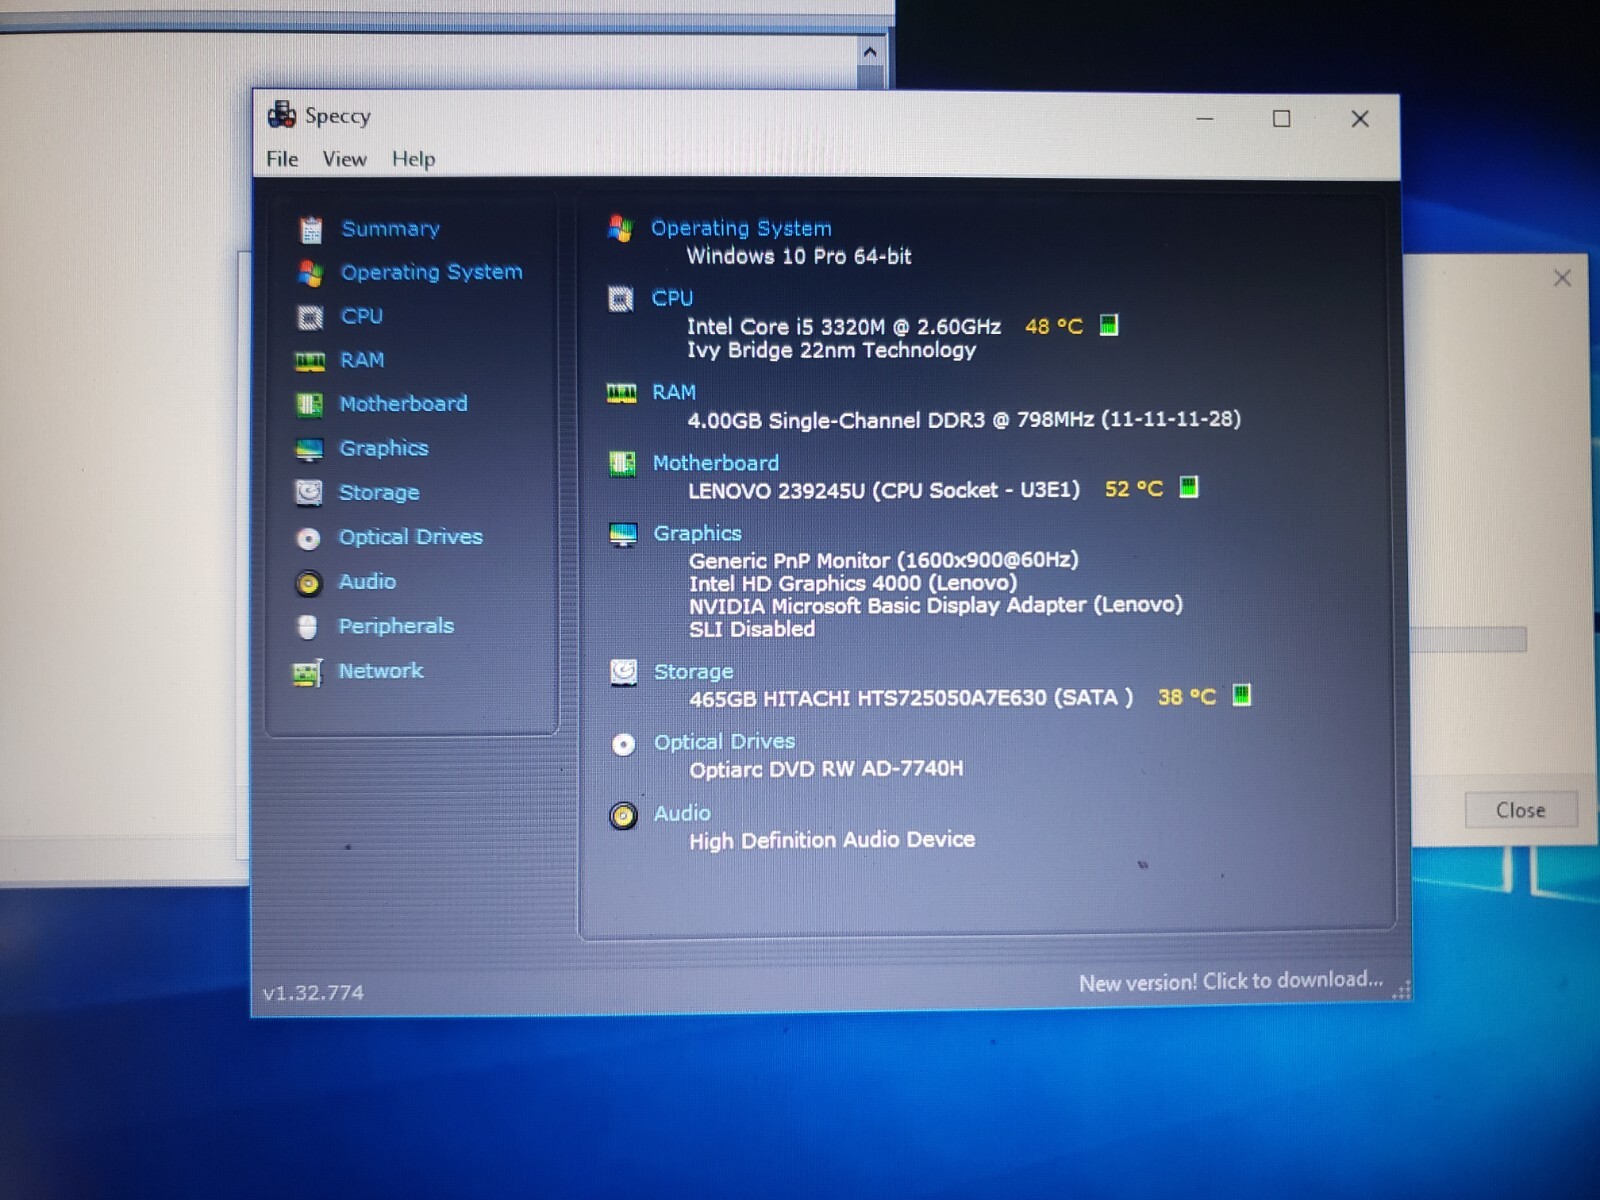Click the Storage icon in summary pane
Viewport: 1600px width, 1200px height.
coord(623,672)
